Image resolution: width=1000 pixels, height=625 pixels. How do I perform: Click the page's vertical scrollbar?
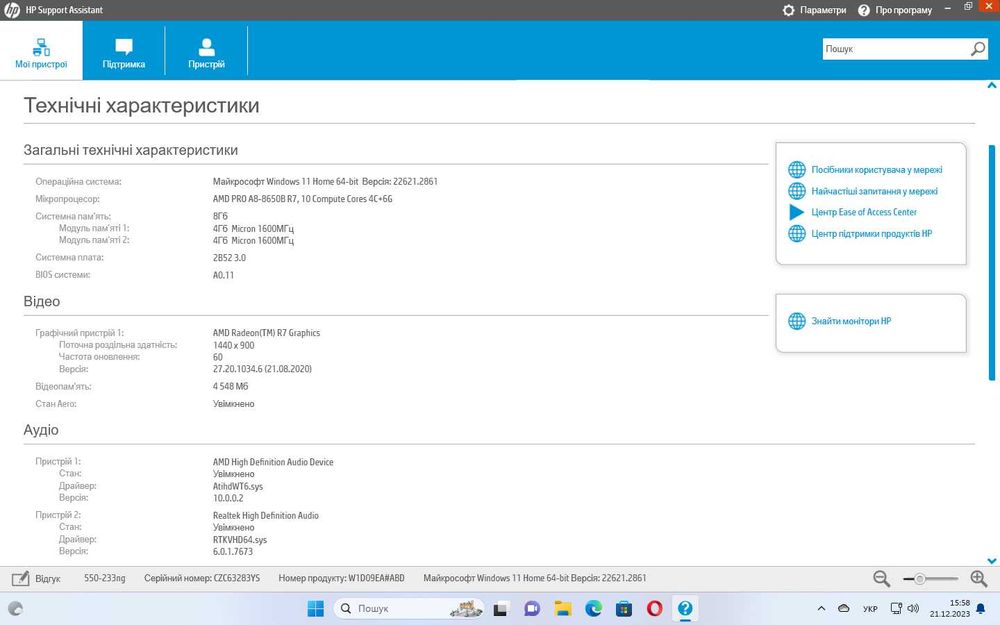[x=992, y=263]
